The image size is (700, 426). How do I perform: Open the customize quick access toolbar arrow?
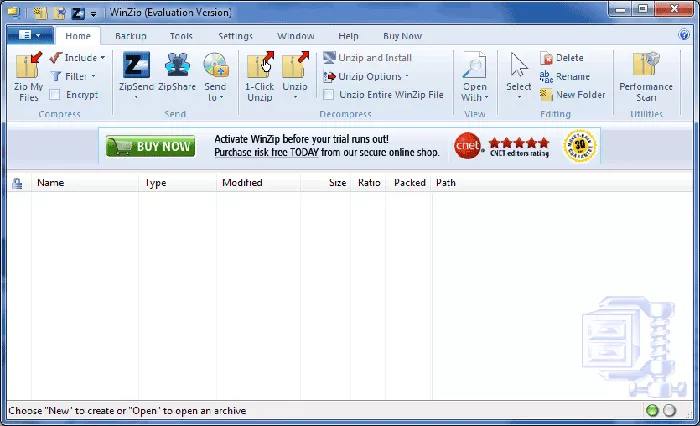[93, 14]
